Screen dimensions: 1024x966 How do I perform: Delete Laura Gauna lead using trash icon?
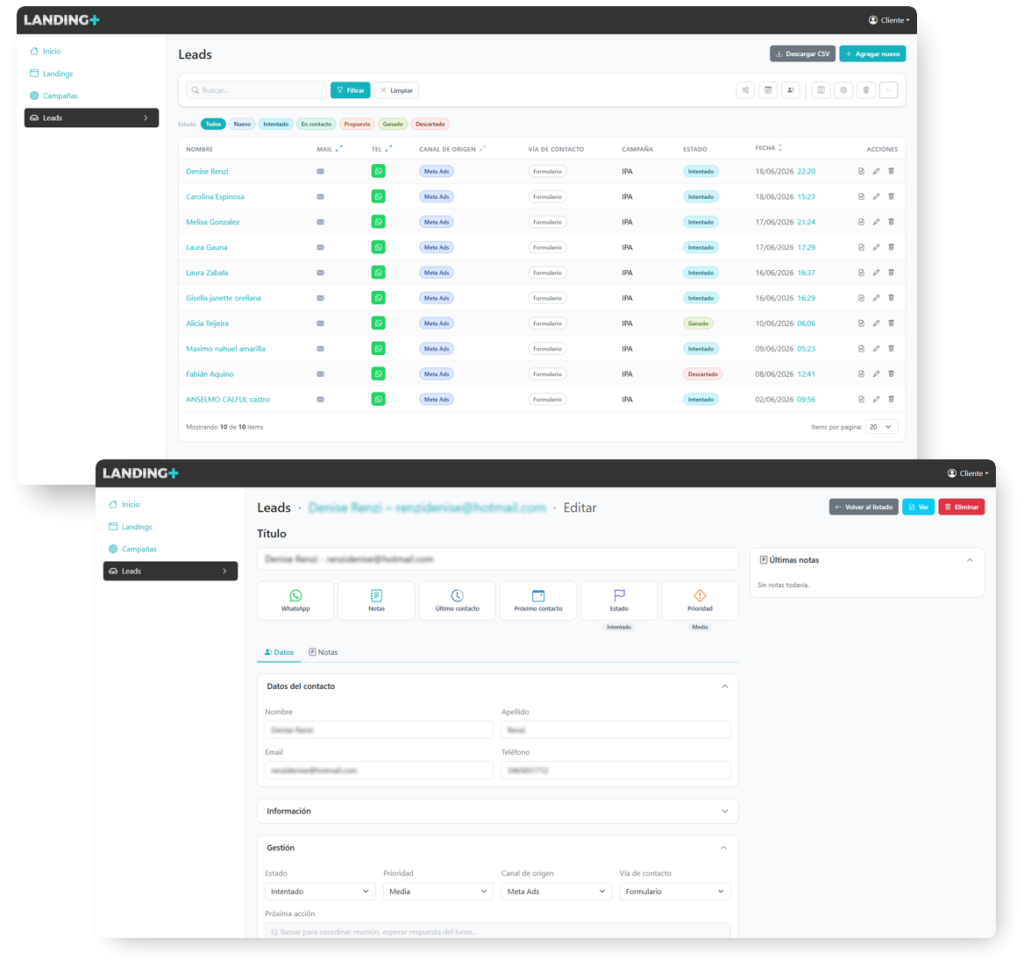coord(891,247)
